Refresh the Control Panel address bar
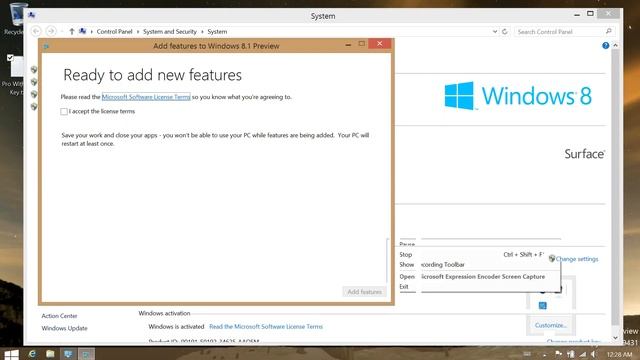Screen dimensions: 640x360 coord(505,31)
